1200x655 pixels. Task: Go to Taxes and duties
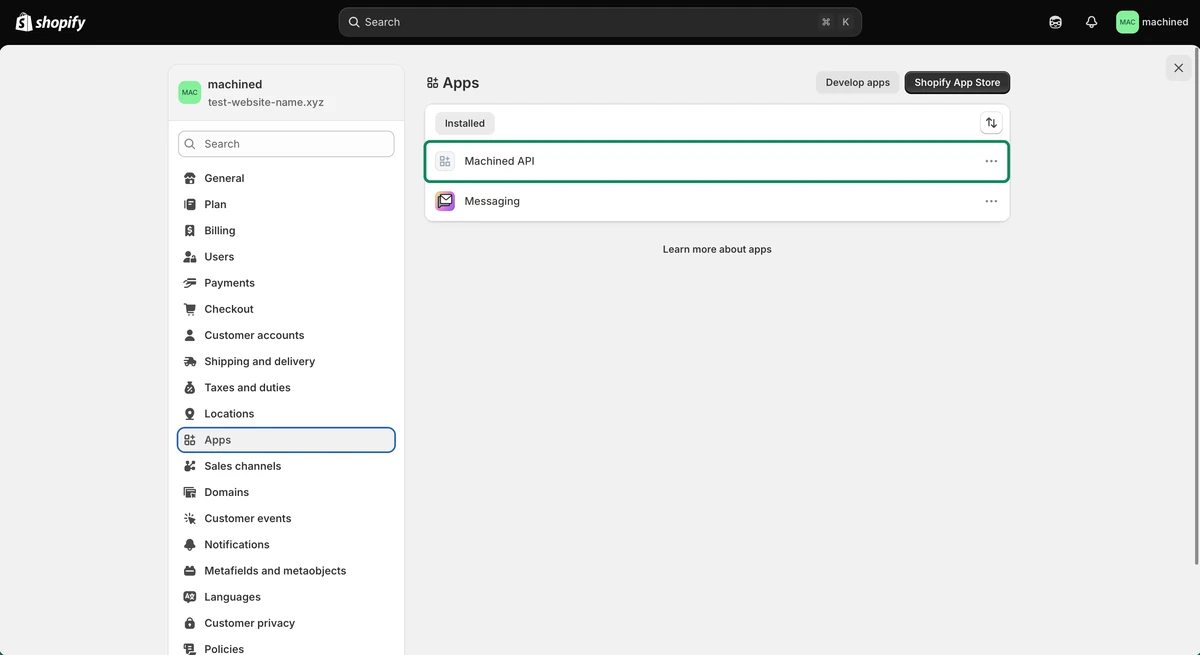(x=286, y=387)
